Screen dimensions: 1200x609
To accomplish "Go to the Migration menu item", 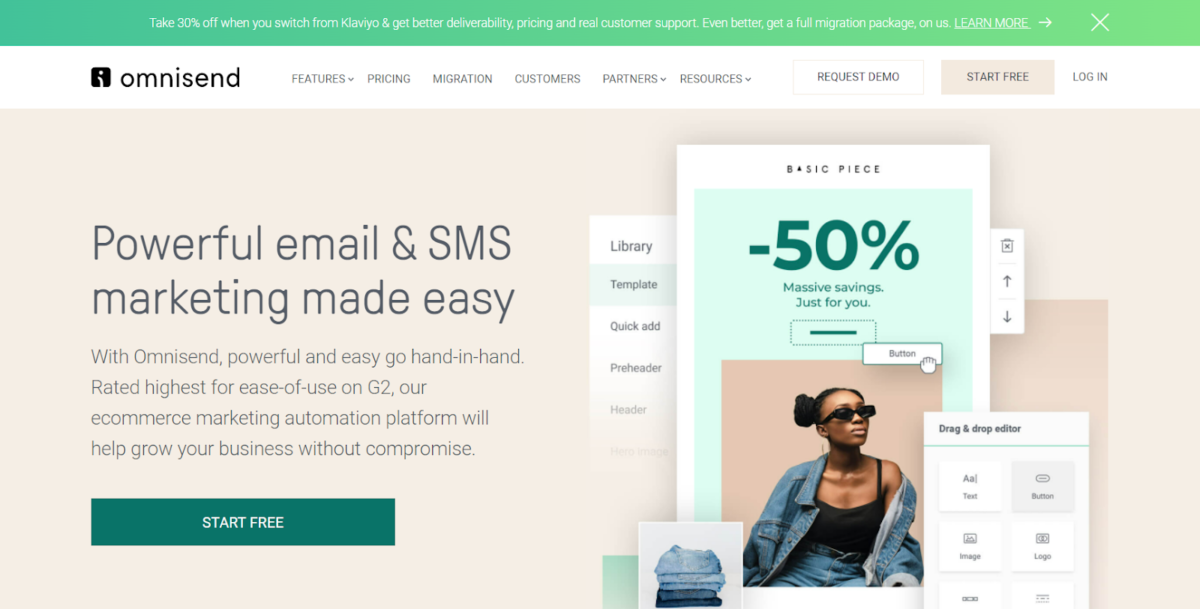I will (462, 79).
